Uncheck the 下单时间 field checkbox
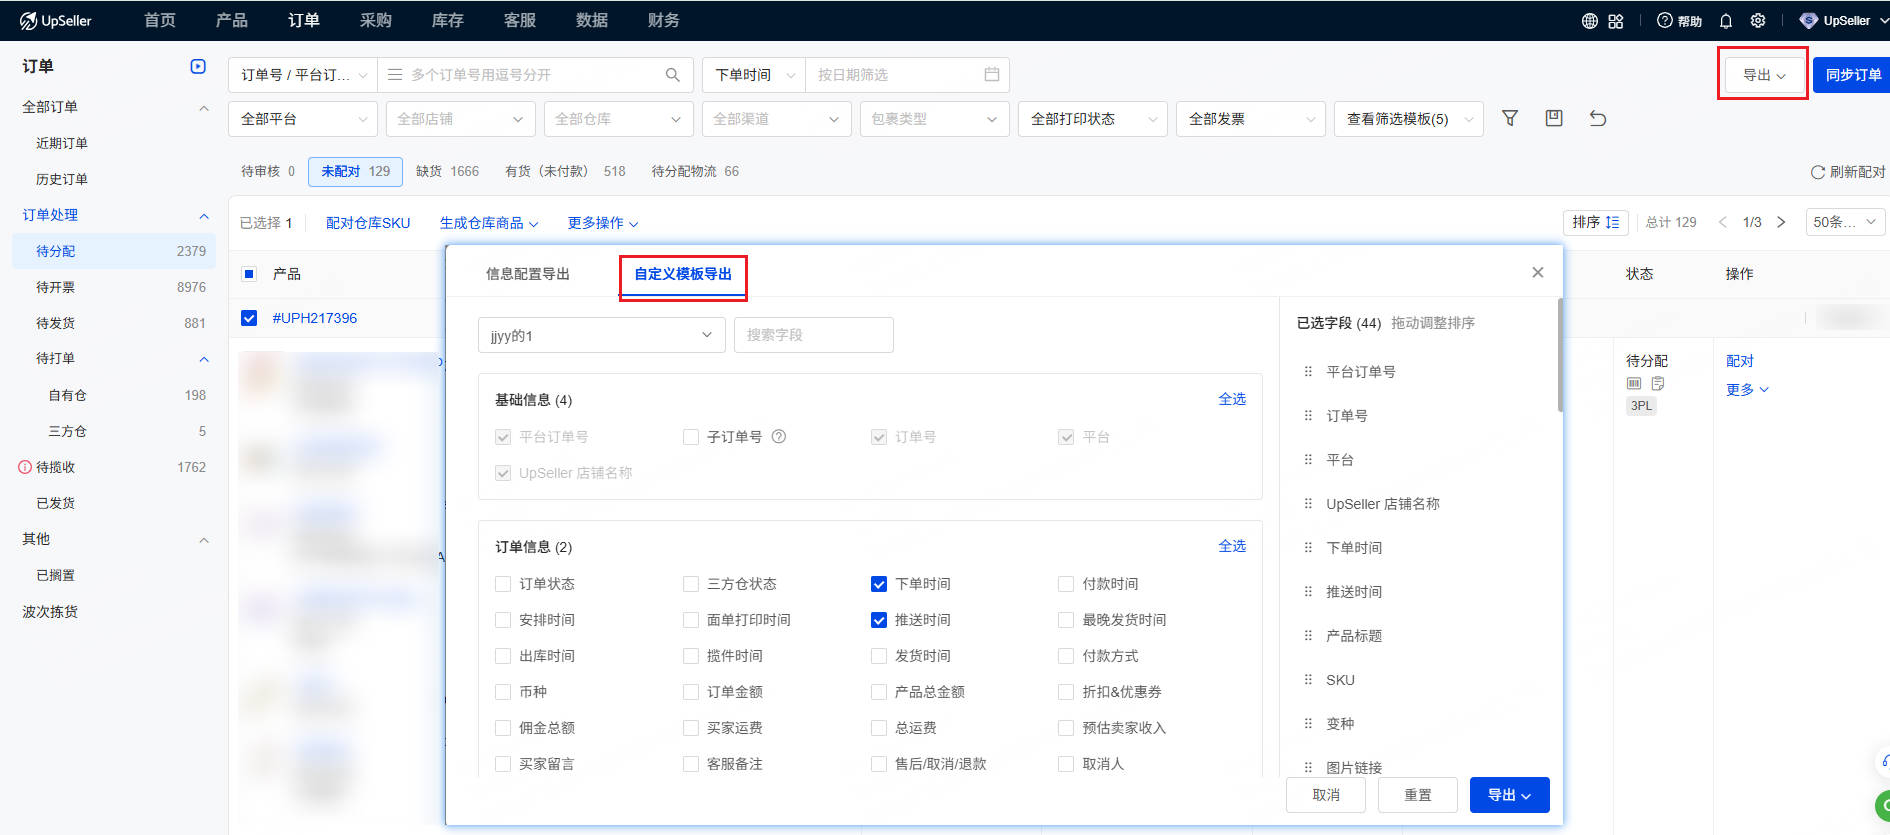The width and height of the screenshot is (1890, 835). 879,584
